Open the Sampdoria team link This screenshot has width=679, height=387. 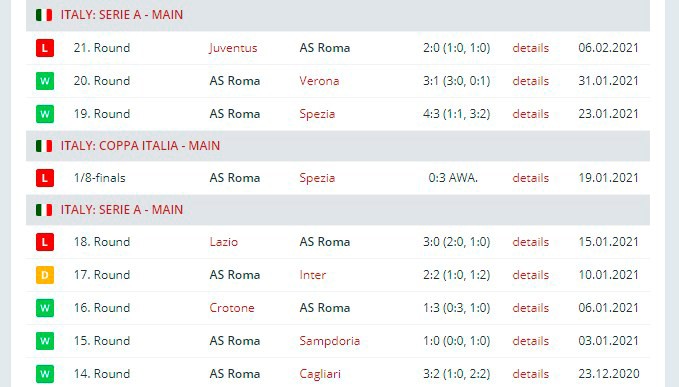[x=330, y=341]
